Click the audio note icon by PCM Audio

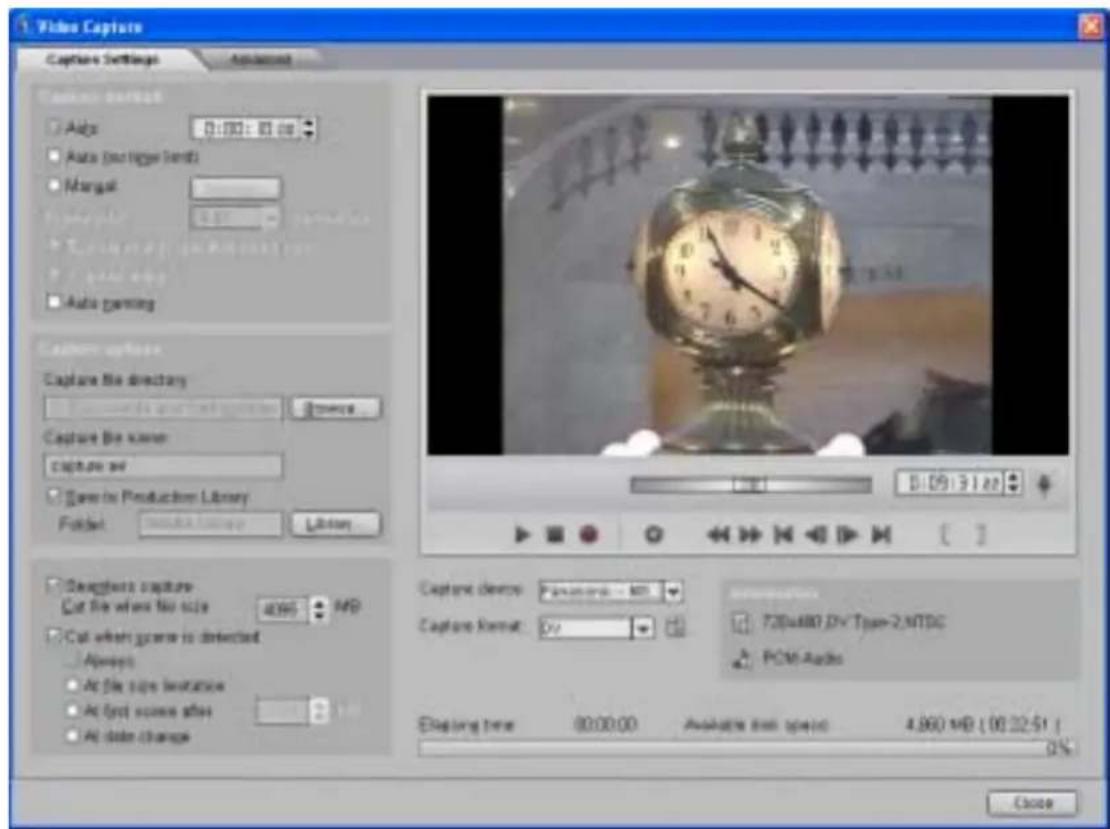pos(740,659)
